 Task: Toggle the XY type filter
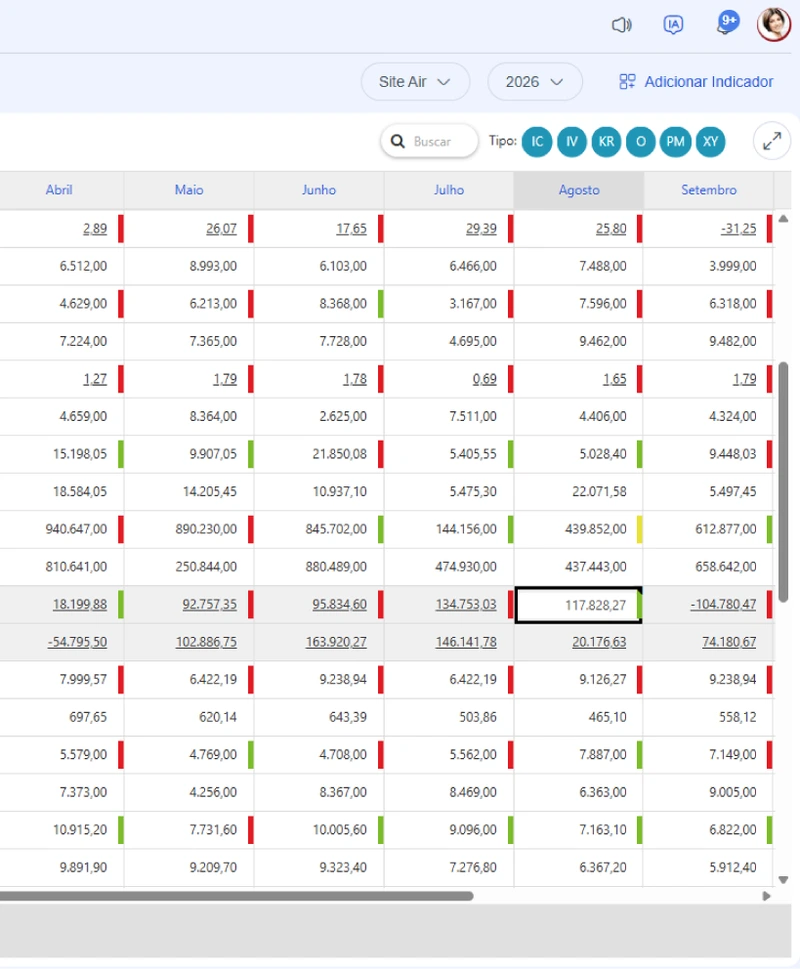coord(710,142)
